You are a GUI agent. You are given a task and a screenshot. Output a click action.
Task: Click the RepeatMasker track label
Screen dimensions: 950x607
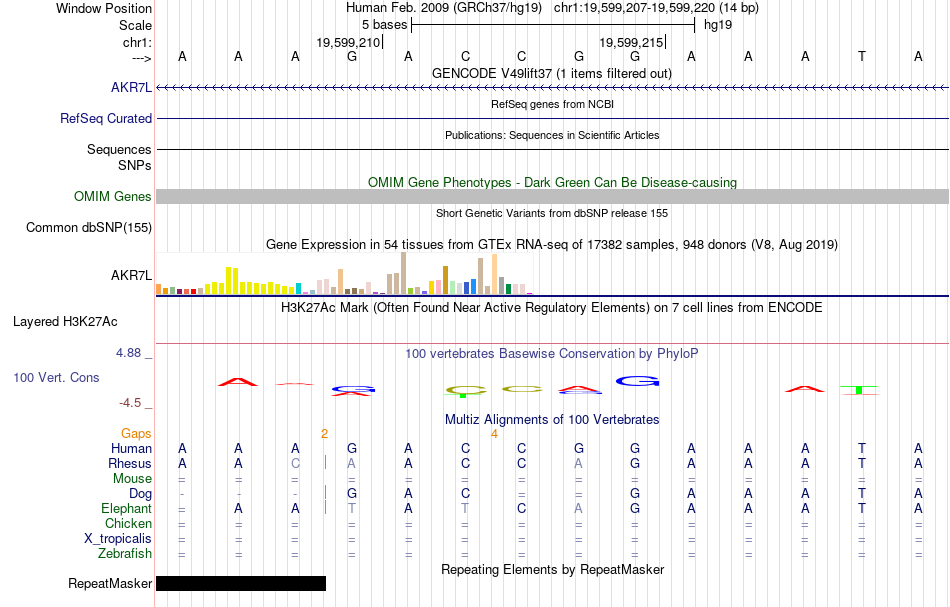[110, 583]
